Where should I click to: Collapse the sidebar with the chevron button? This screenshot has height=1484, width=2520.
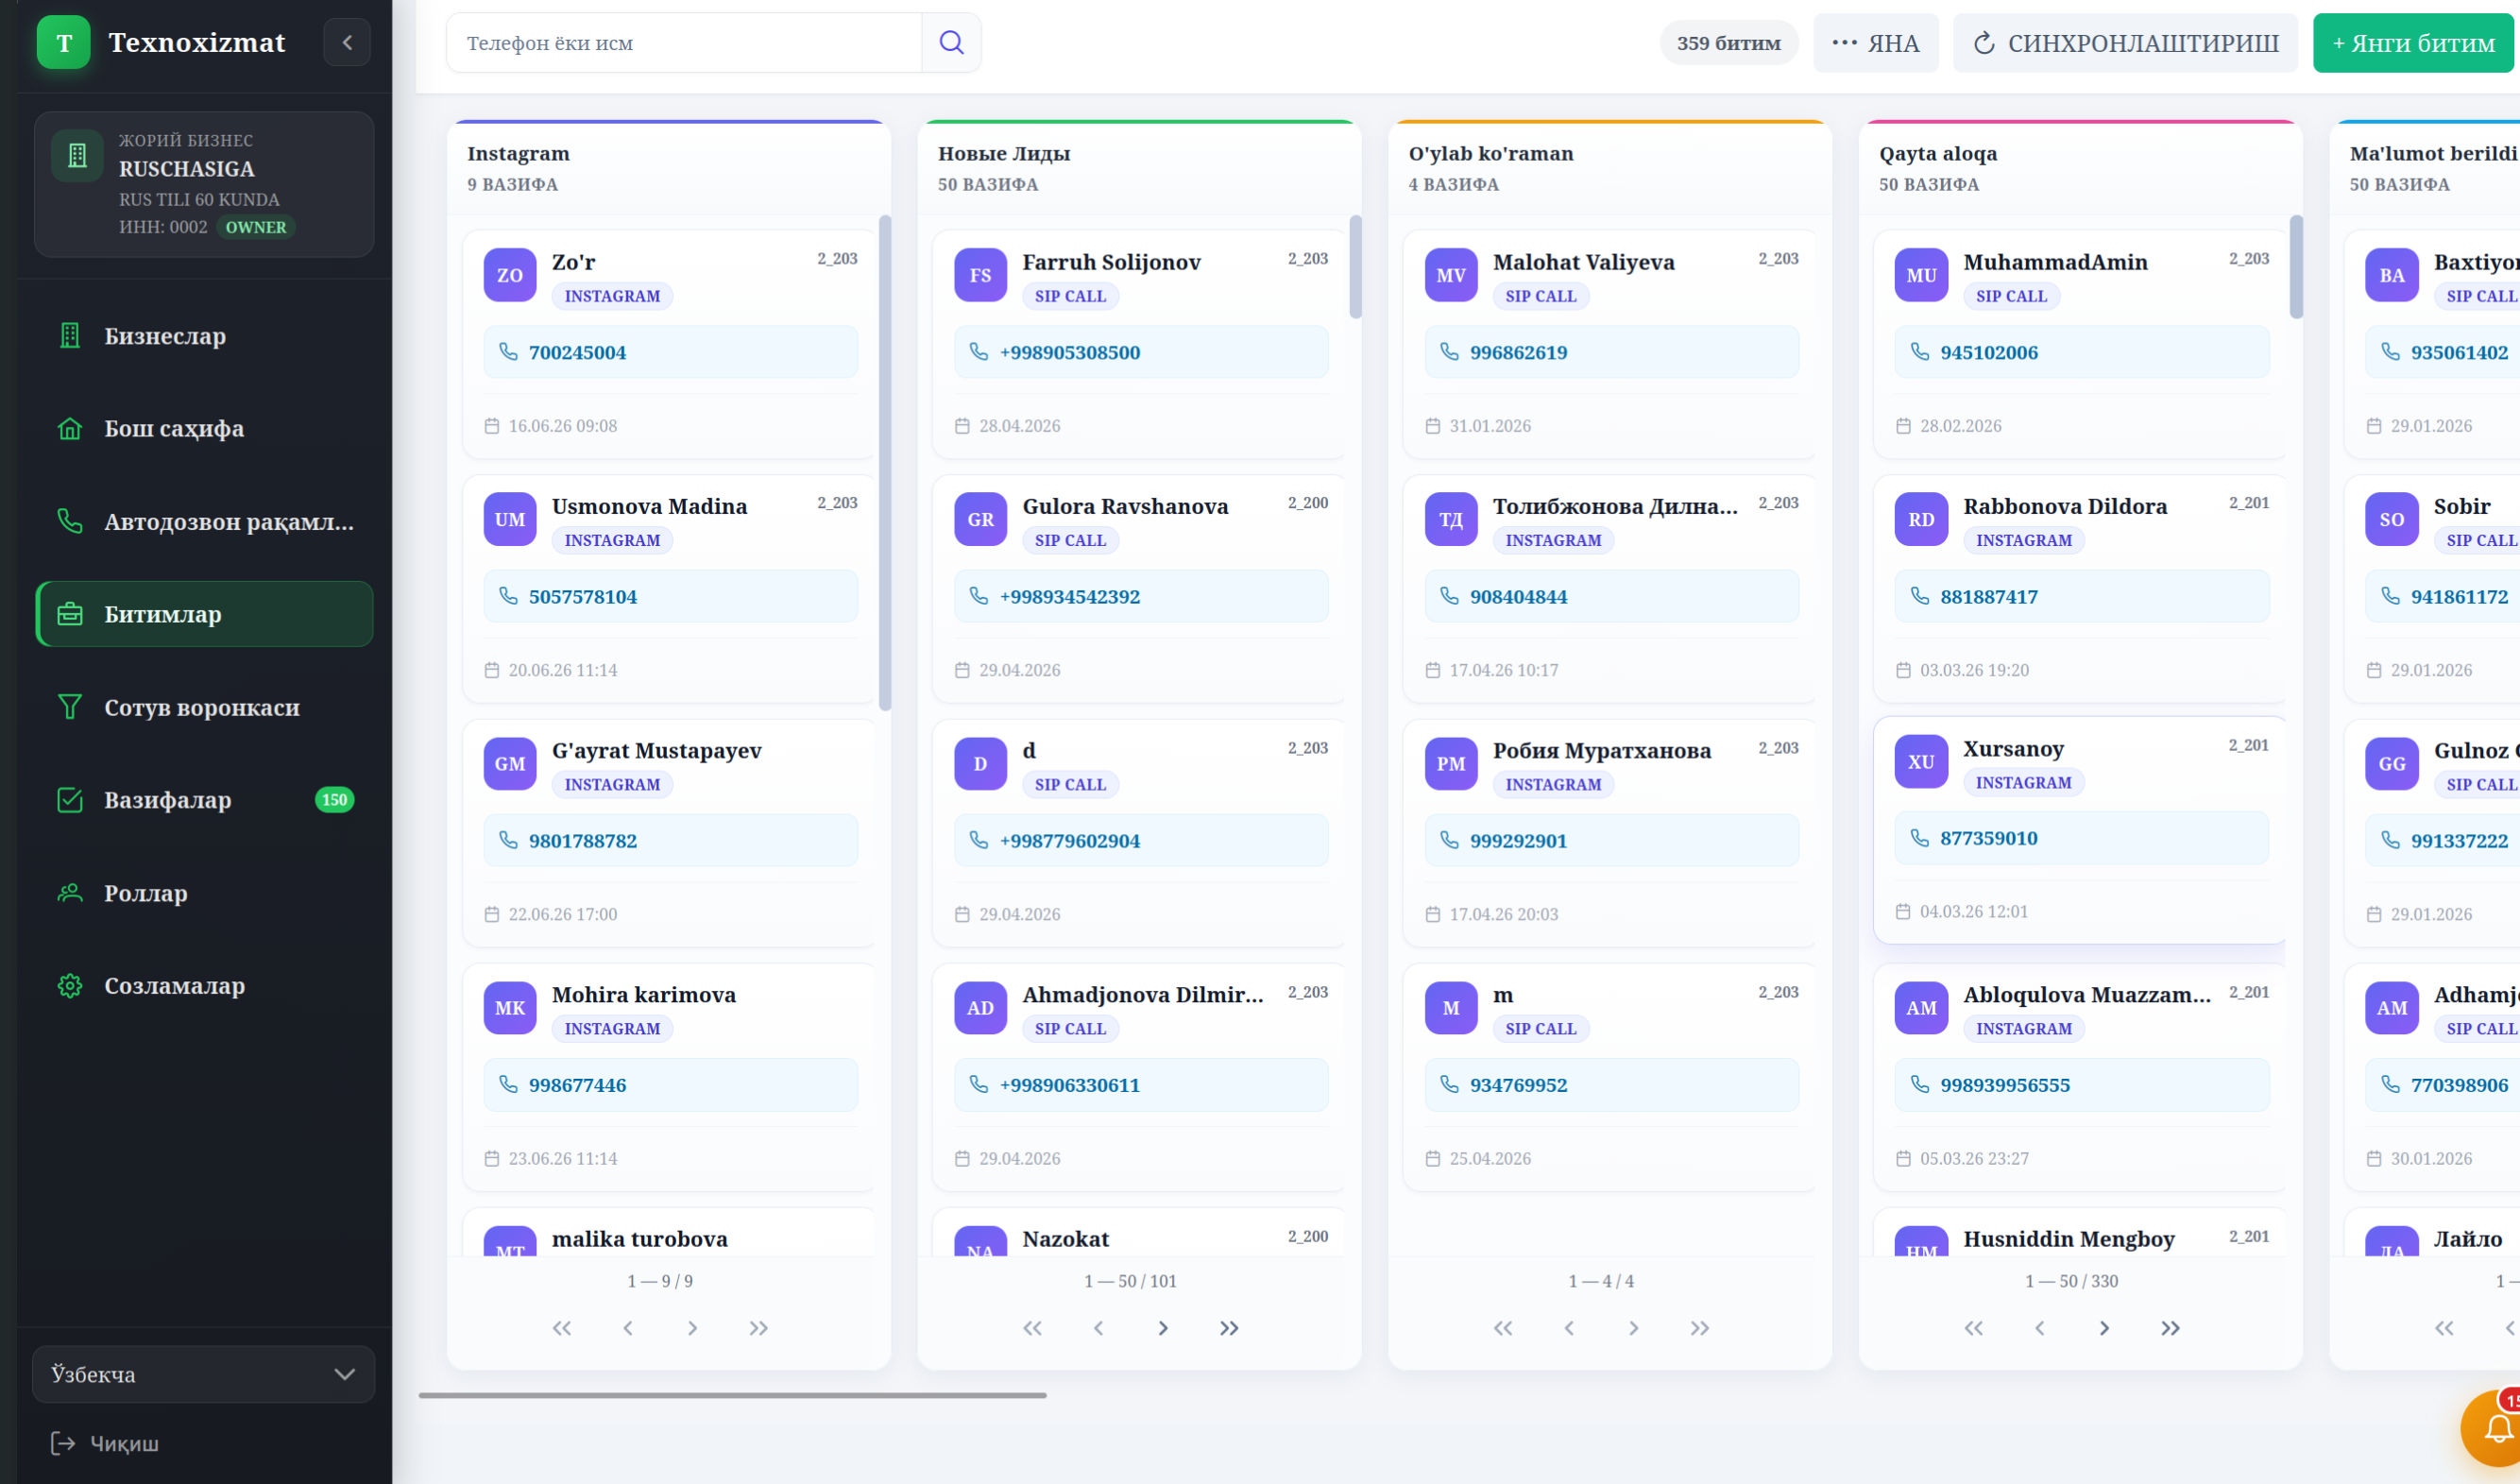pyautogui.click(x=347, y=42)
